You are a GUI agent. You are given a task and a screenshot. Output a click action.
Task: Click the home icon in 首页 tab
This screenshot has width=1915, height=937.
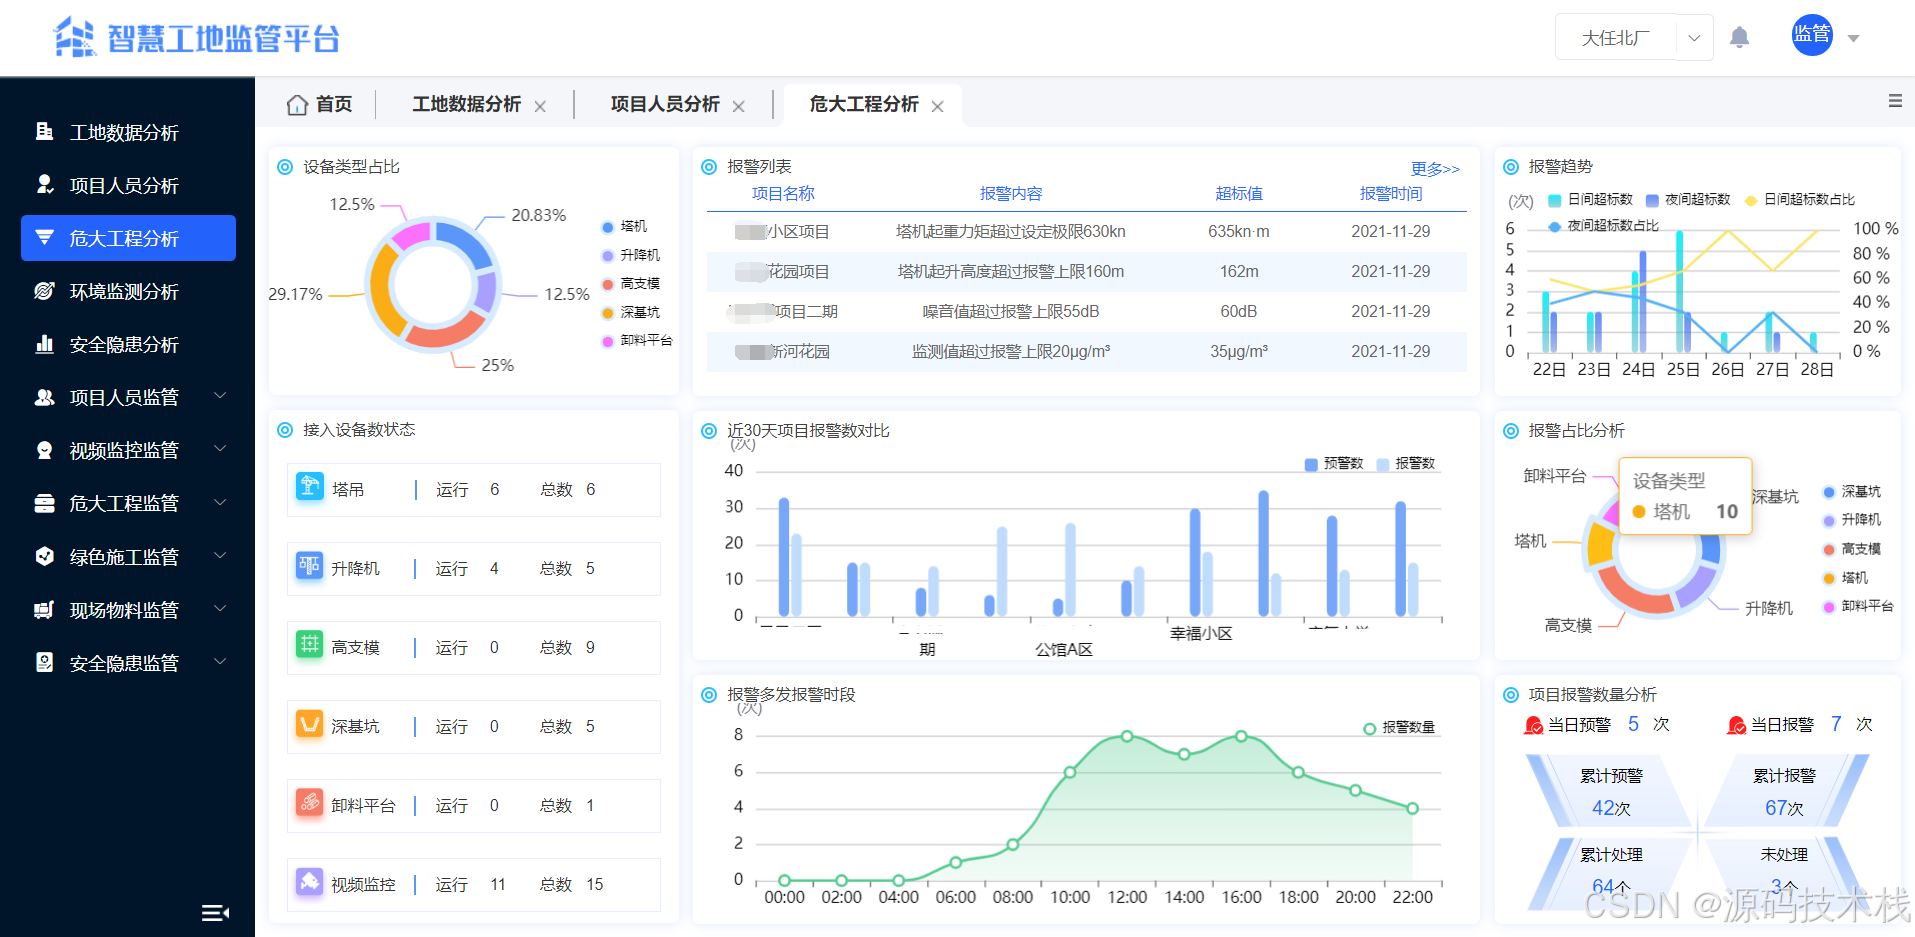[297, 104]
